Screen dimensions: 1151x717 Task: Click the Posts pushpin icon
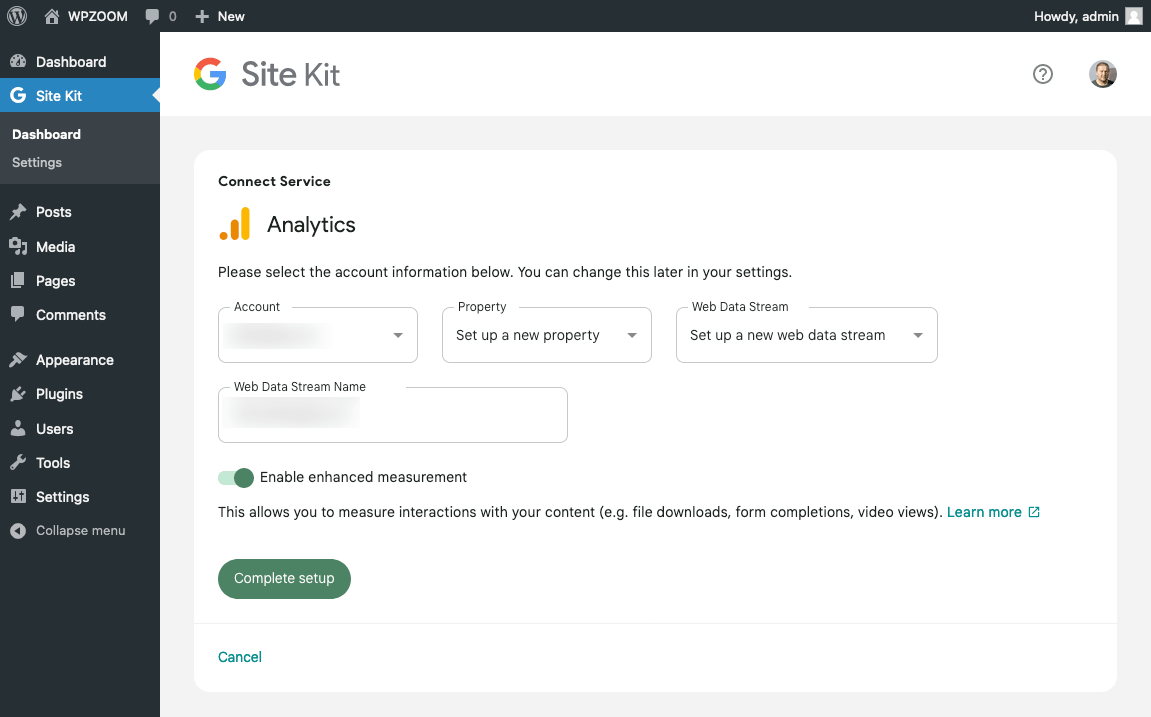click(18, 212)
